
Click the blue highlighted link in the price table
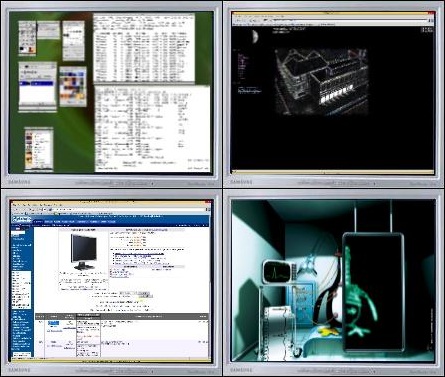tap(53, 323)
